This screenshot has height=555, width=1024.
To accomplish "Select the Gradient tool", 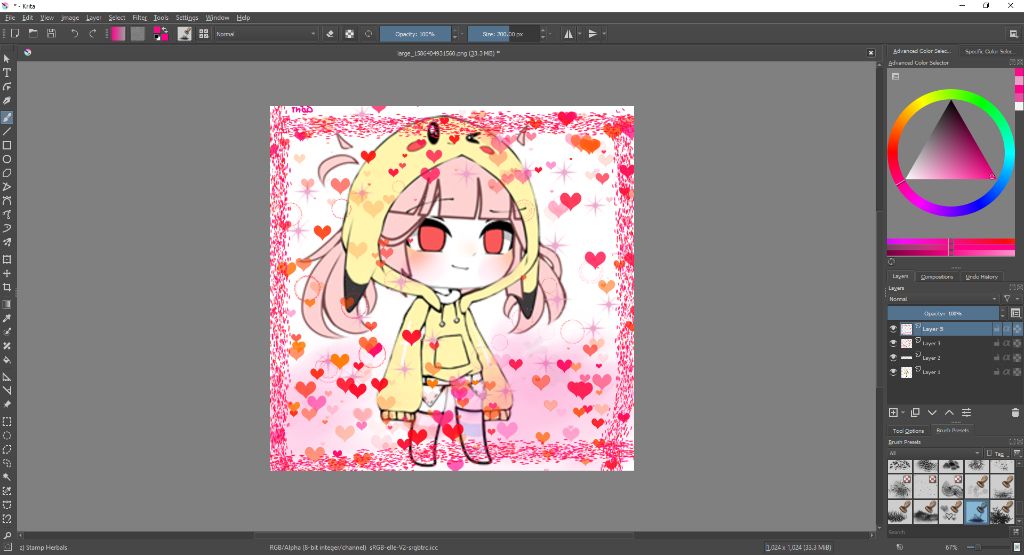I will 7,304.
